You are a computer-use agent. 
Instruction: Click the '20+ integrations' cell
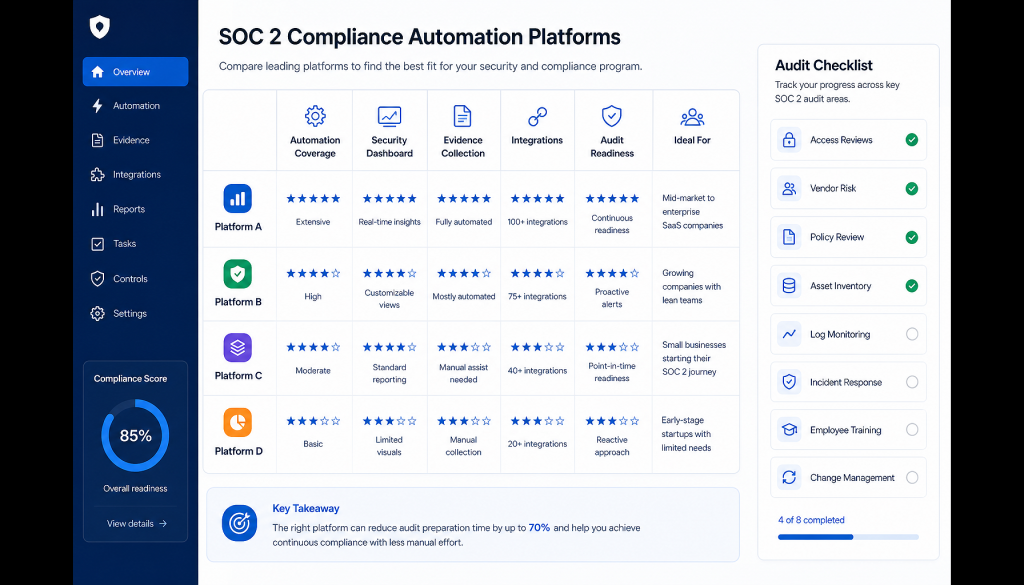pyautogui.click(x=537, y=444)
